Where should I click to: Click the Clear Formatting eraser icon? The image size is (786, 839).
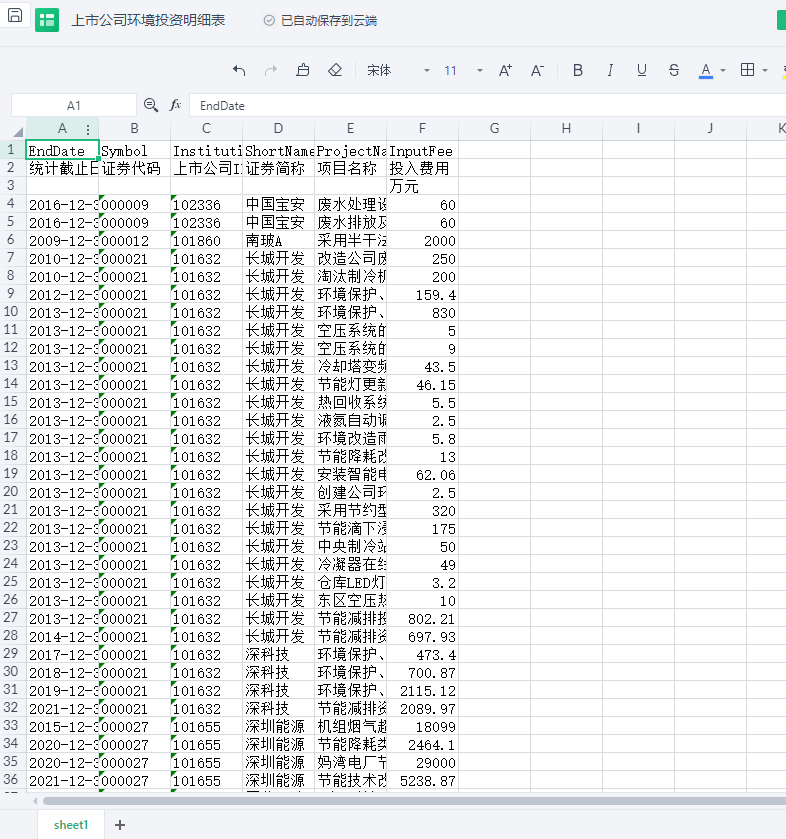coord(335,70)
